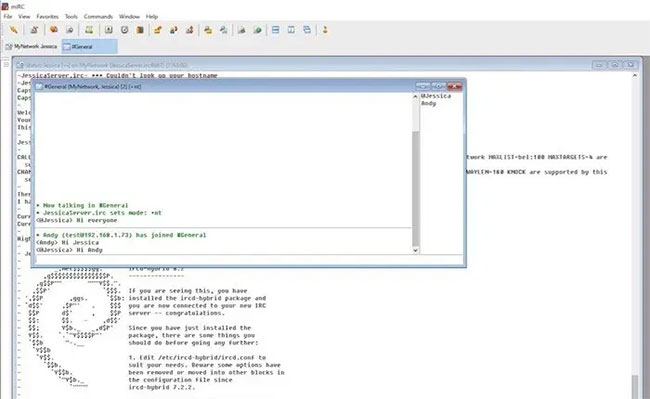Viewport: 650px width, 399px height.
Task: Switch to MyNetwork Jessica switchbar button
Action: point(32,46)
